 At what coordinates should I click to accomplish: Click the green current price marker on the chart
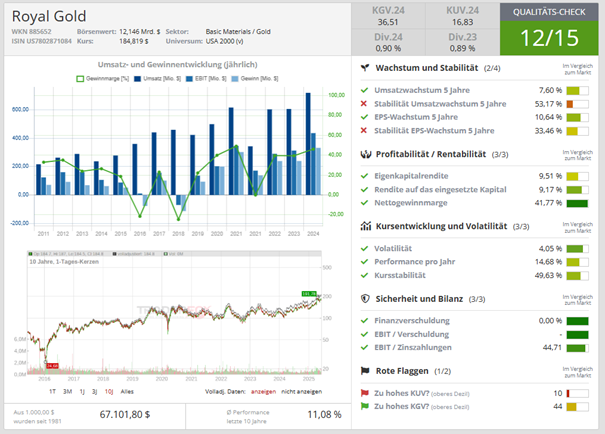pyautogui.click(x=309, y=294)
